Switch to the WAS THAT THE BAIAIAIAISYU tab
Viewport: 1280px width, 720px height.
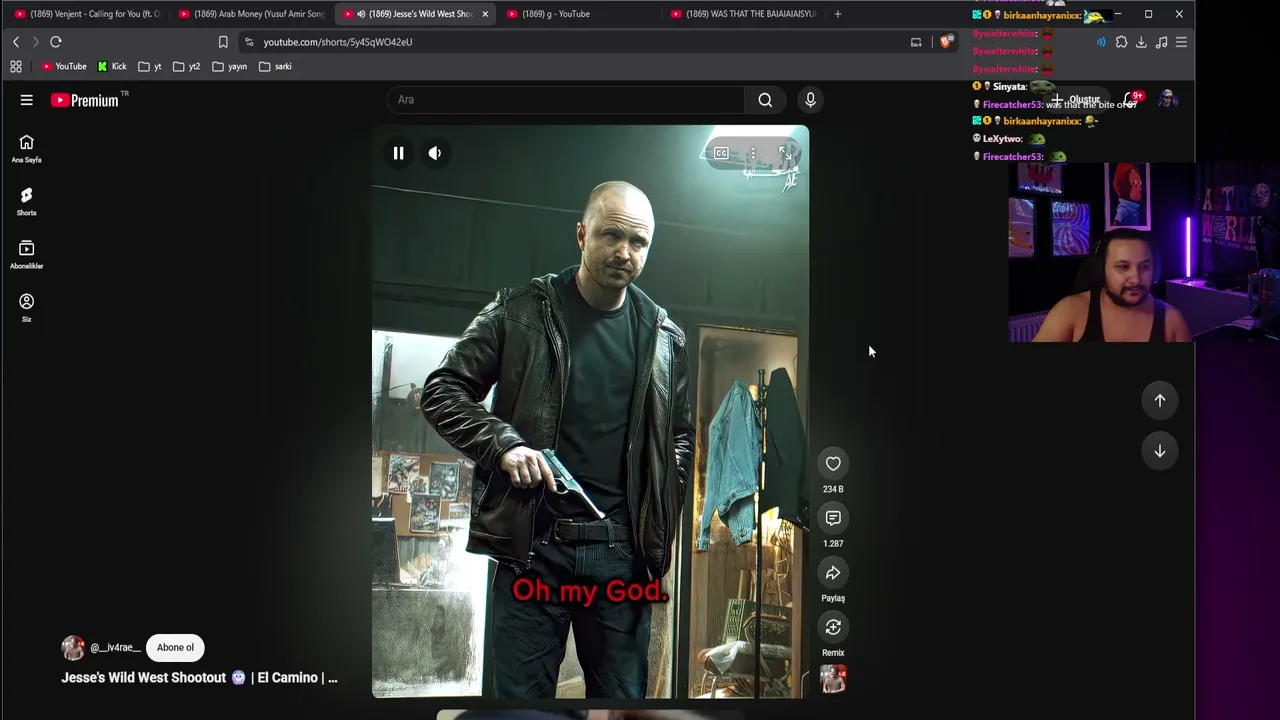click(x=744, y=14)
